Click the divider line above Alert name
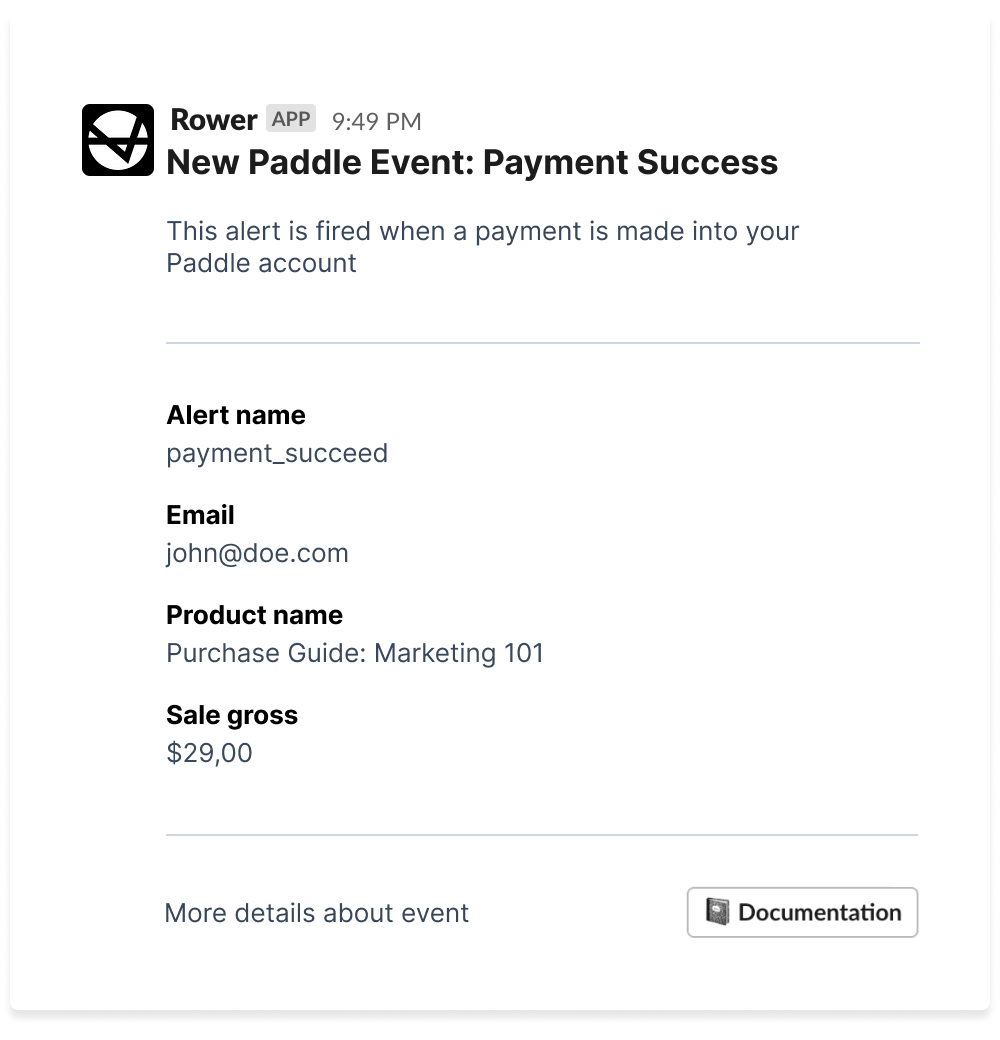1000x1040 pixels. click(x=542, y=343)
